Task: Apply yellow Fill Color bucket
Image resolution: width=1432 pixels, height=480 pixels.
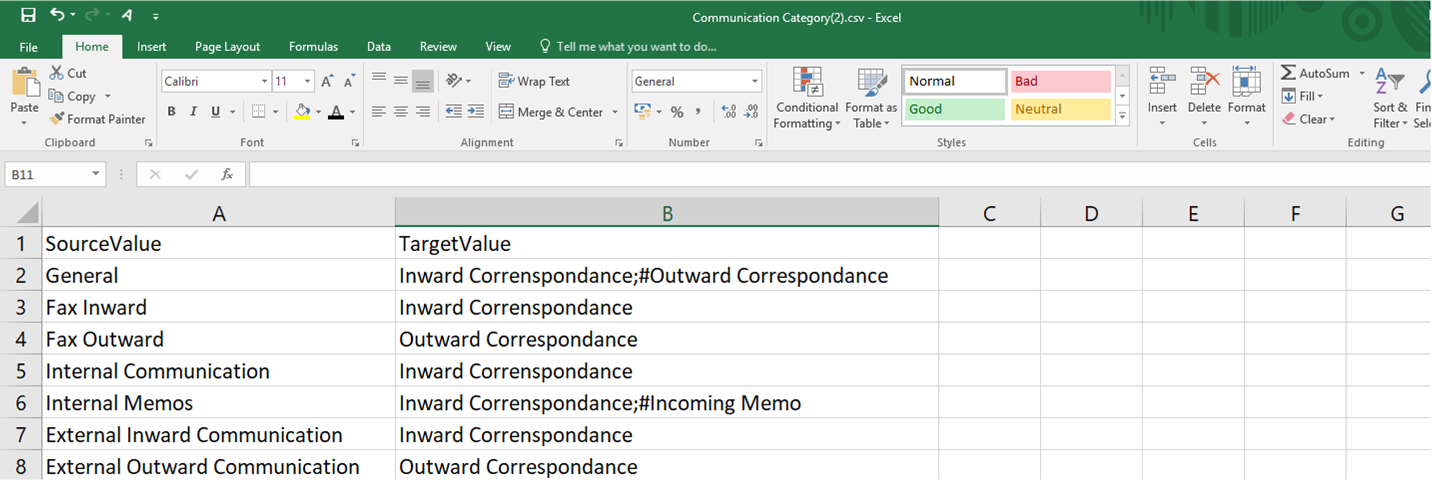Action: (x=302, y=111)
